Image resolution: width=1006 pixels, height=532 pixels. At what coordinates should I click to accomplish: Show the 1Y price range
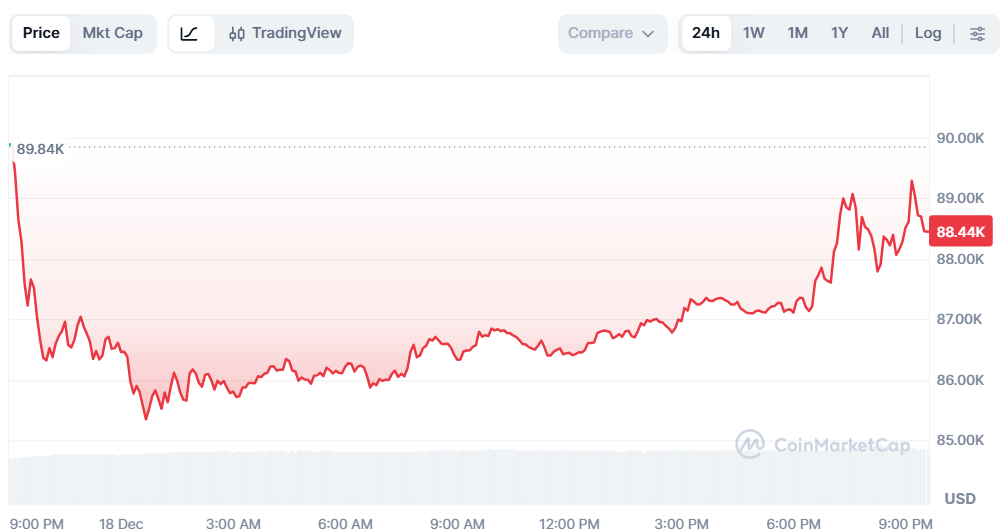point(839,33)
